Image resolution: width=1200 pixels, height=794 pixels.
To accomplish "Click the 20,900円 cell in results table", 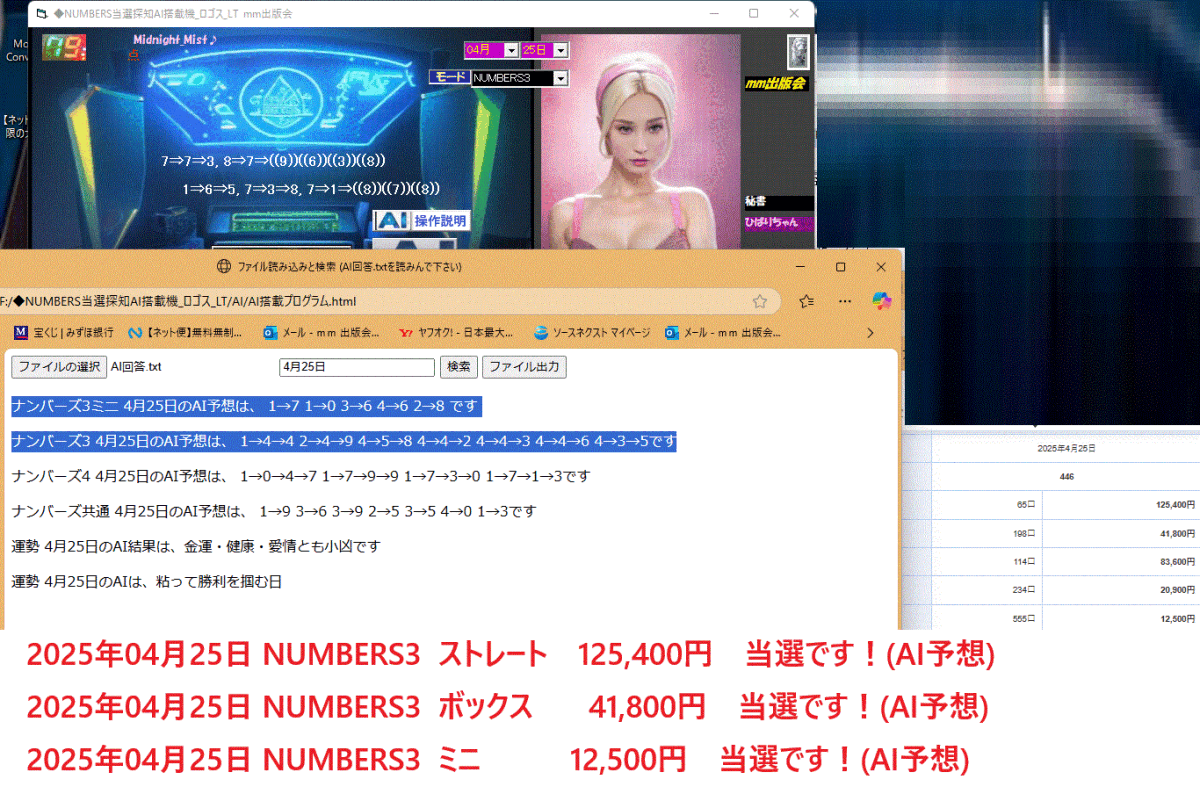I will pos(1120,589).
